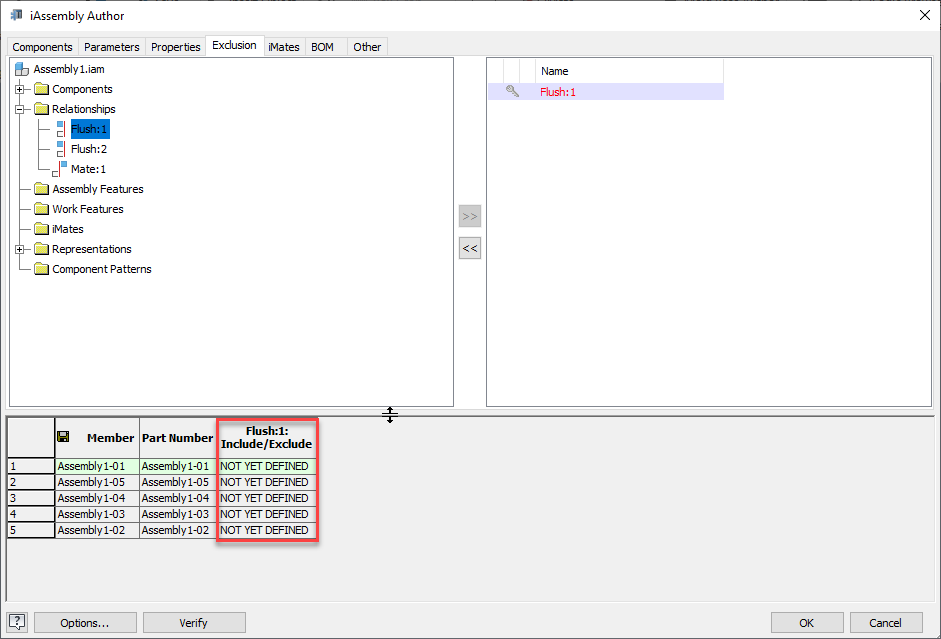
Task: Open the Parameters tab
Action: click(x=112, y=47)
